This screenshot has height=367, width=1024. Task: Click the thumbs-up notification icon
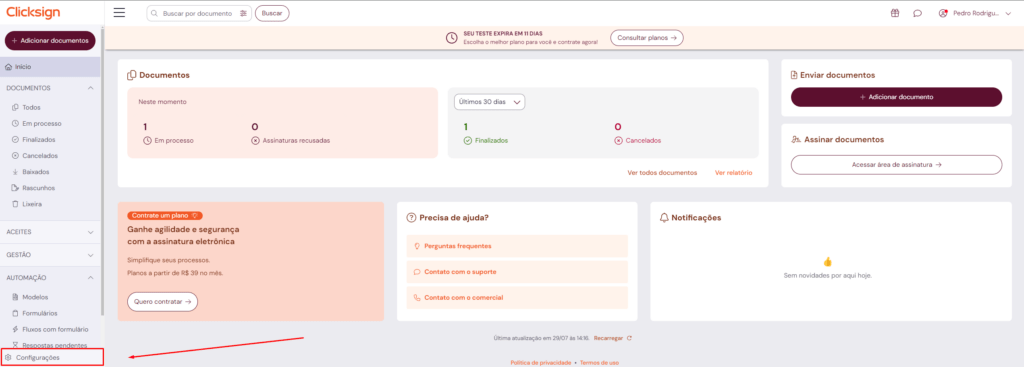pyautogui.click(x=827, y=261)
